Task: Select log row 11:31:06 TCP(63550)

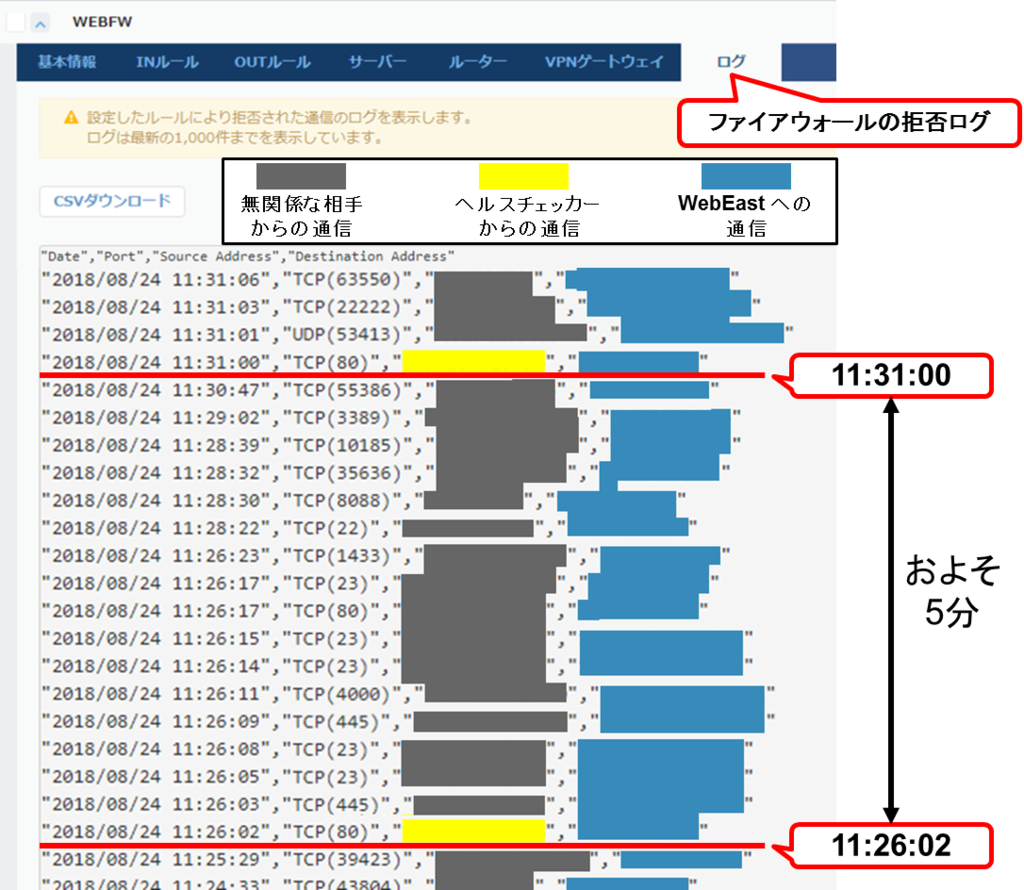Action: tap(390, 280)
